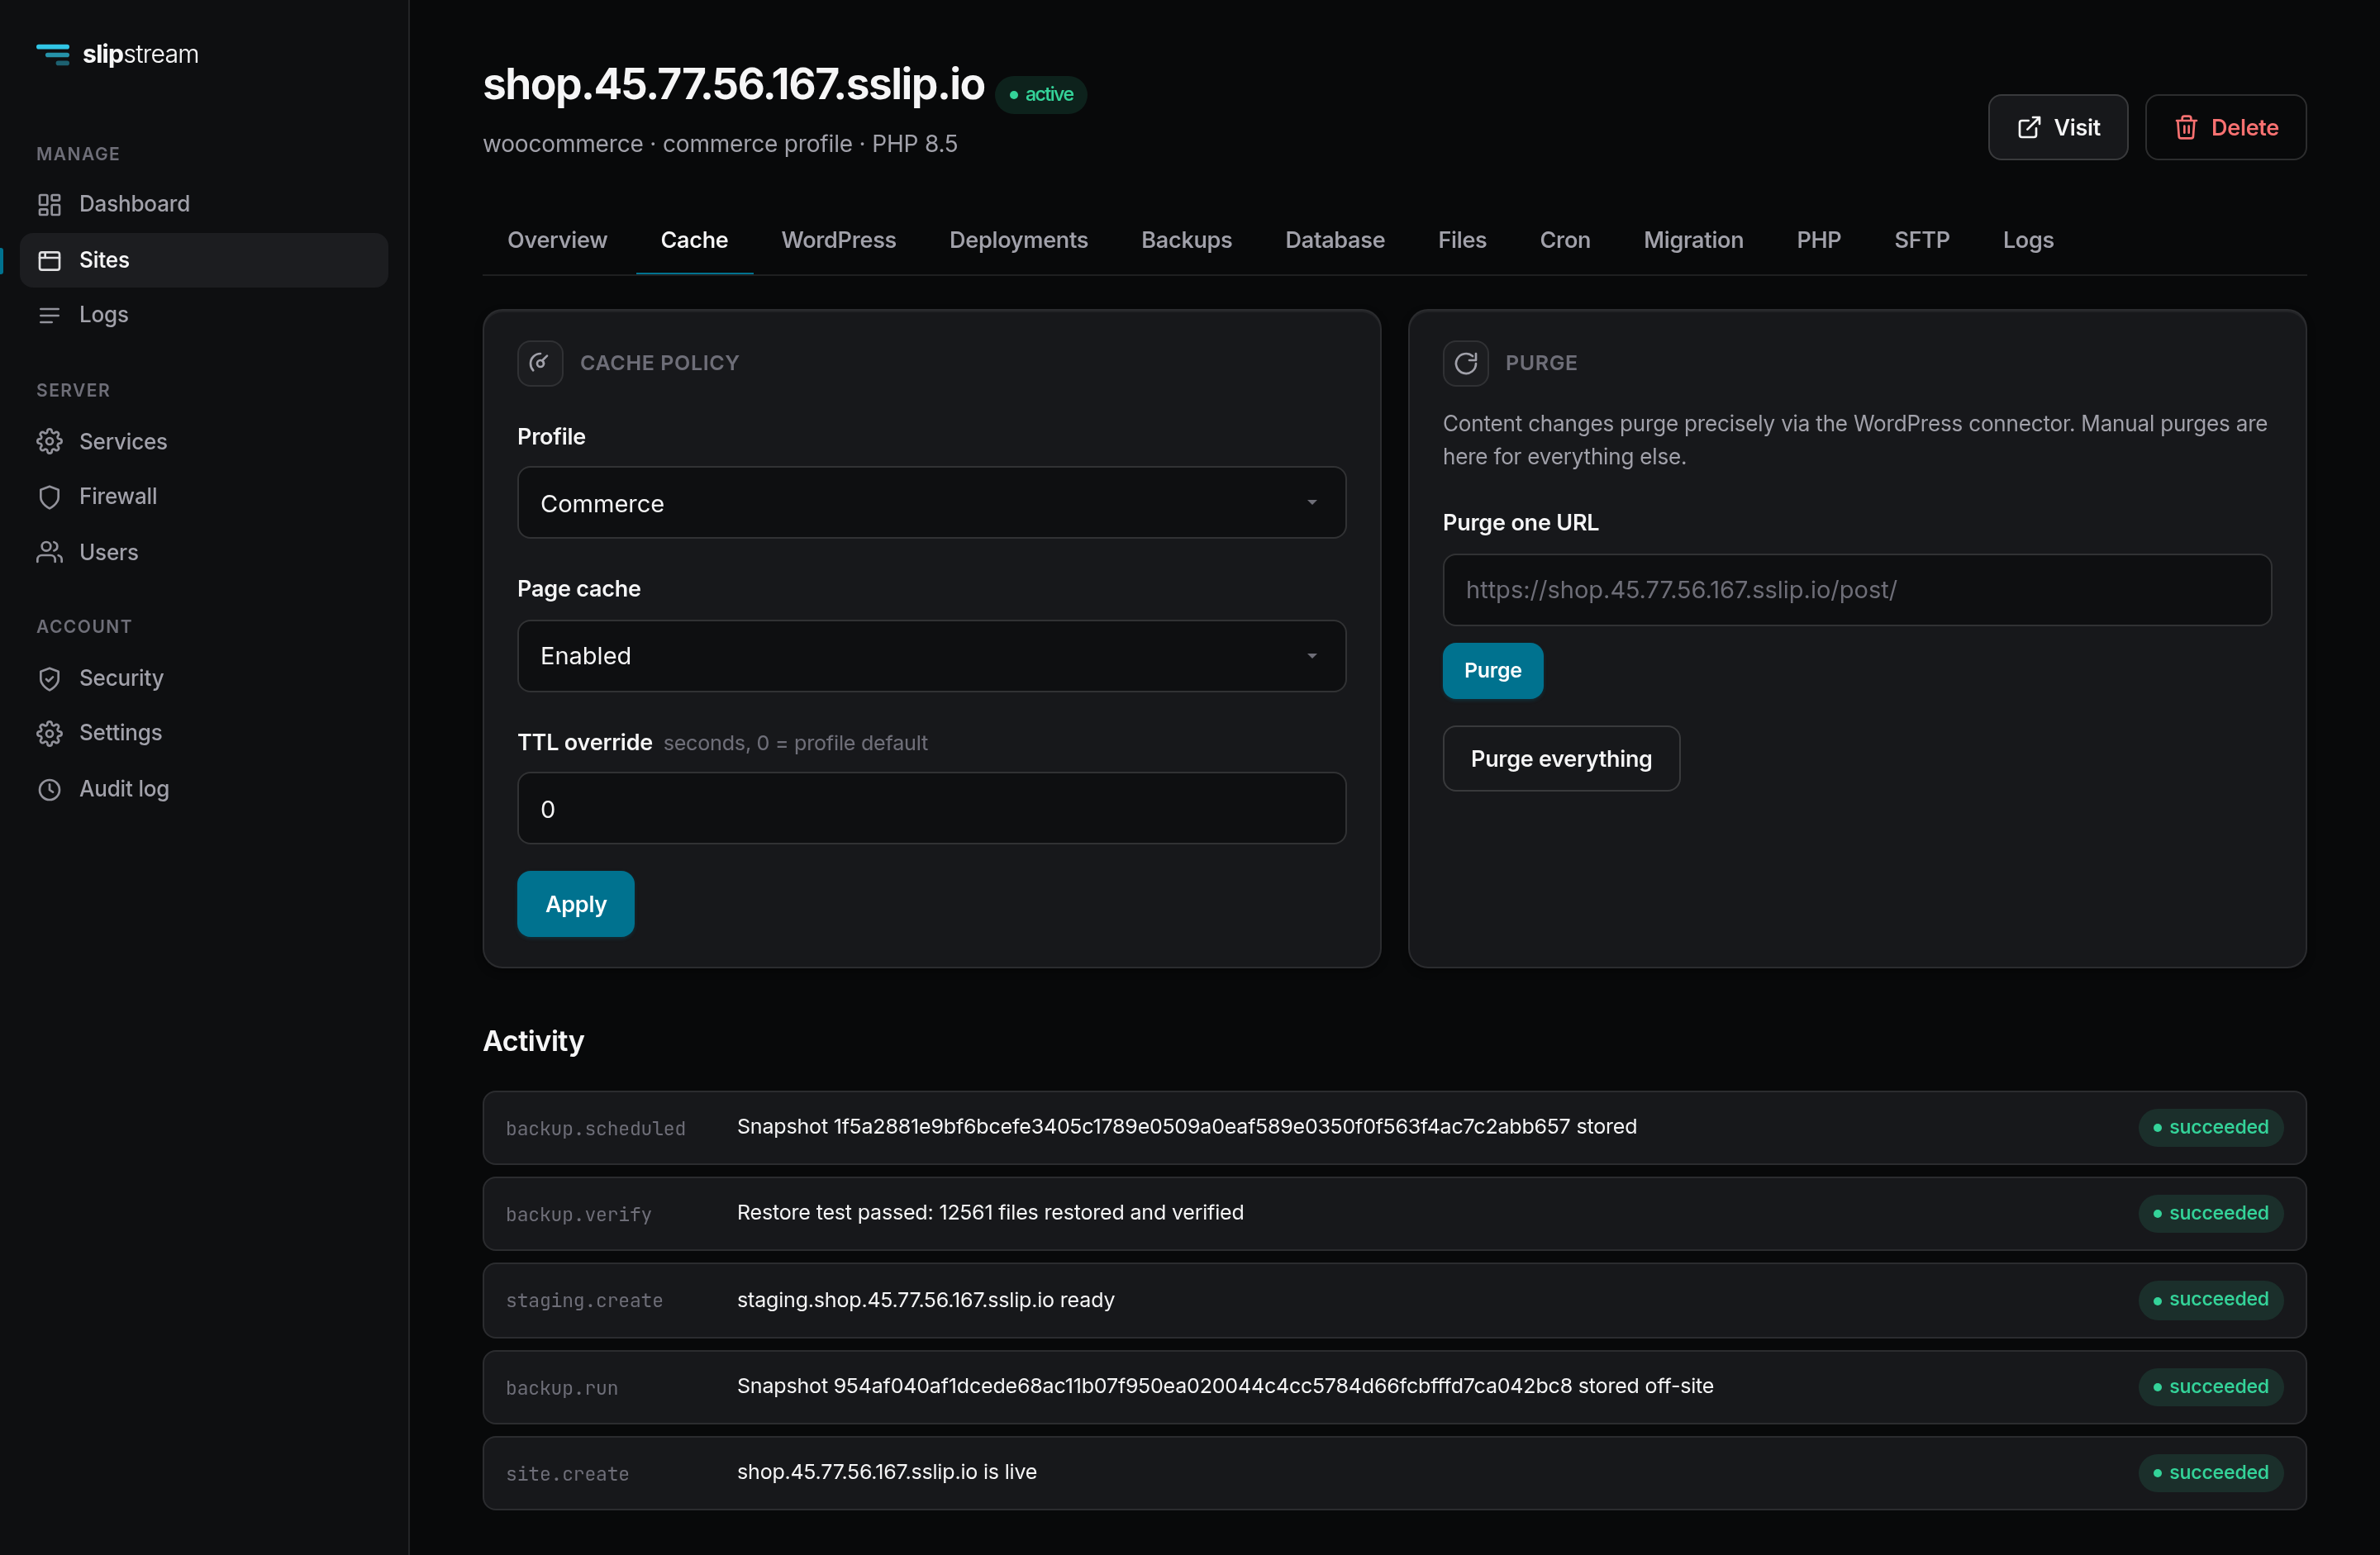Image resolution: width=2380 pixels, height=1555 pixels.
Task: Click succeeded badge on backup.verify row
Action: tap(2210, 1214)
